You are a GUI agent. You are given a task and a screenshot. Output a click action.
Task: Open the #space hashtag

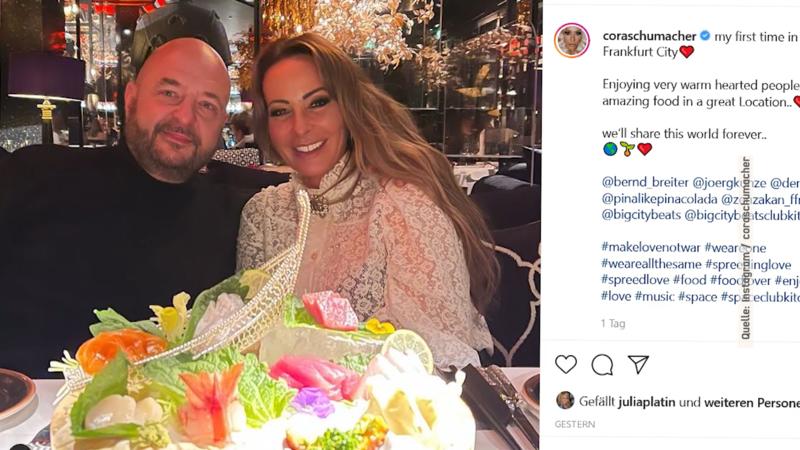coord(697,296)
